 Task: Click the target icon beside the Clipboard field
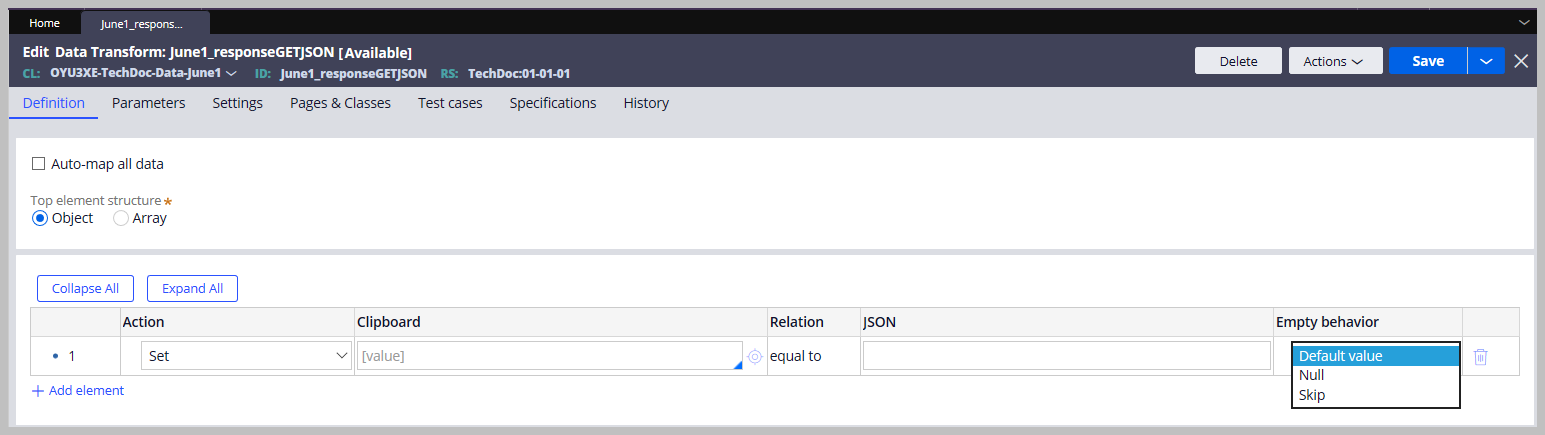[755, 356]
